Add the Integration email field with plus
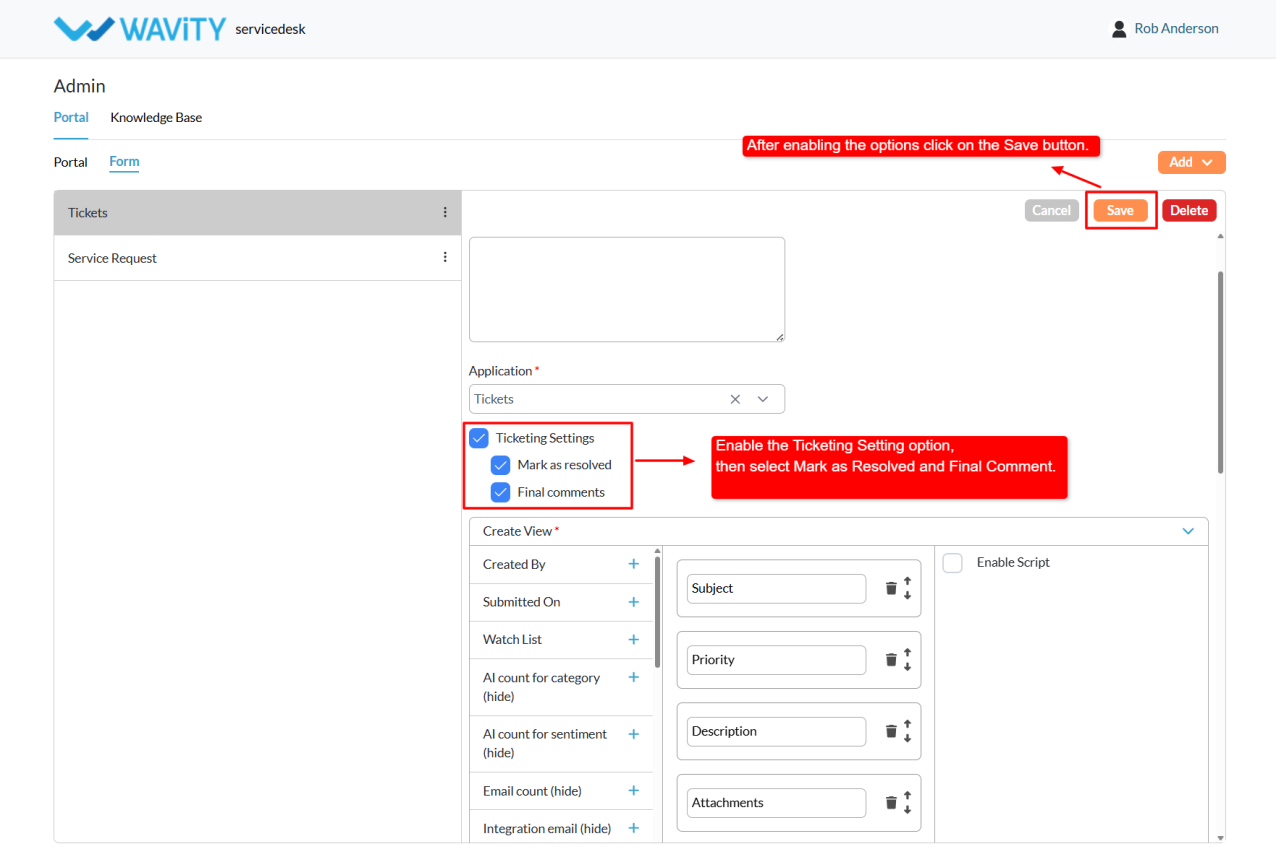This screenshot has width=1276, height=849. (x=633, y=828)
